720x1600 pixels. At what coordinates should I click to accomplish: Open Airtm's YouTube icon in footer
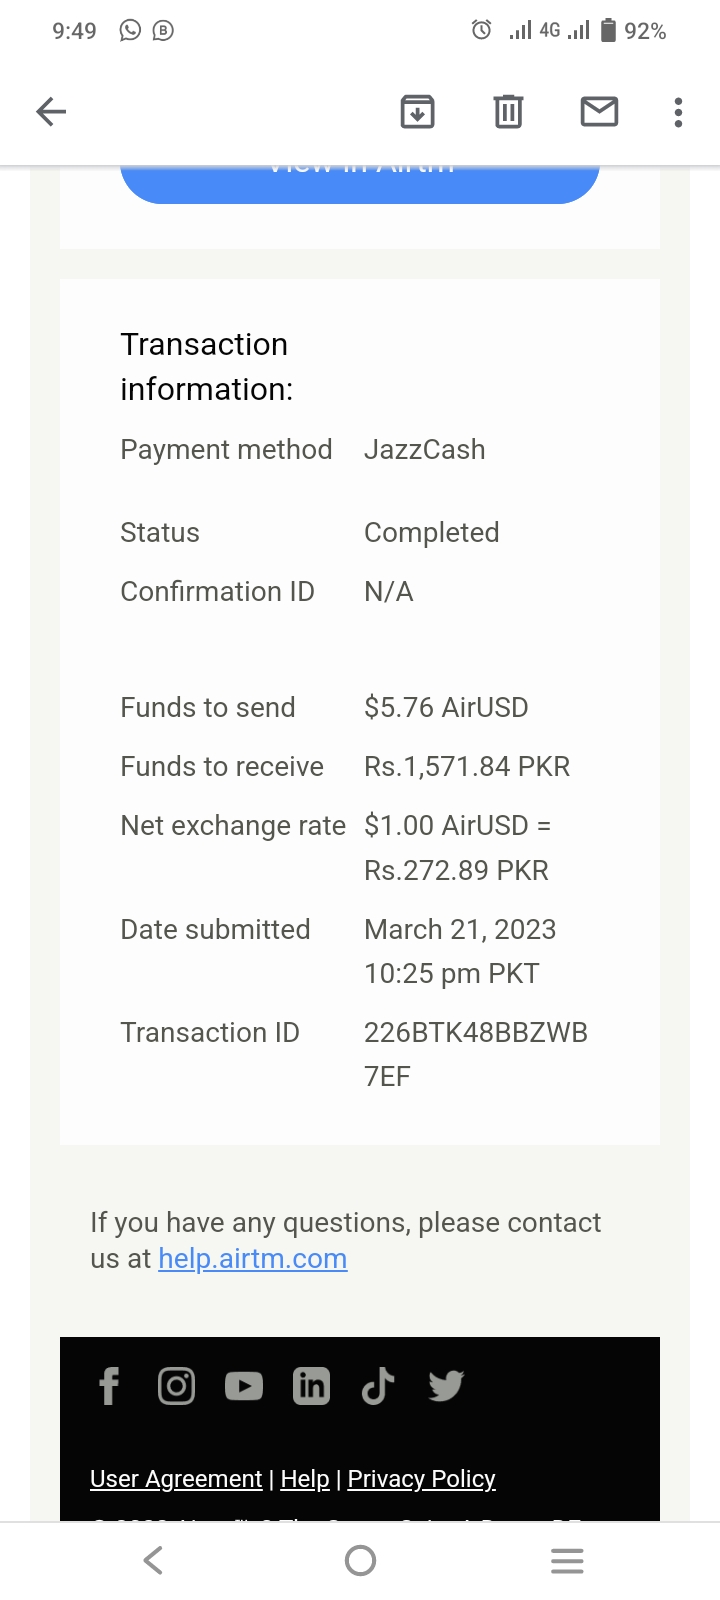tap(244, 1386)
